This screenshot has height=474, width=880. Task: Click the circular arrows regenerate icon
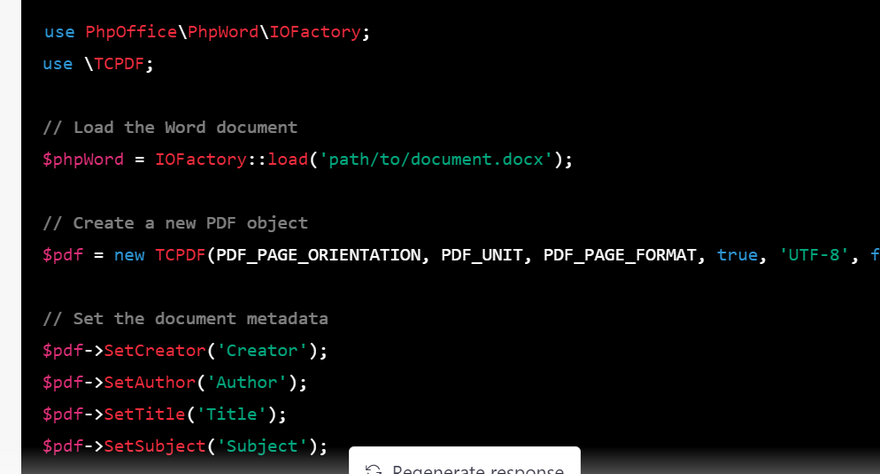(374, 469)
